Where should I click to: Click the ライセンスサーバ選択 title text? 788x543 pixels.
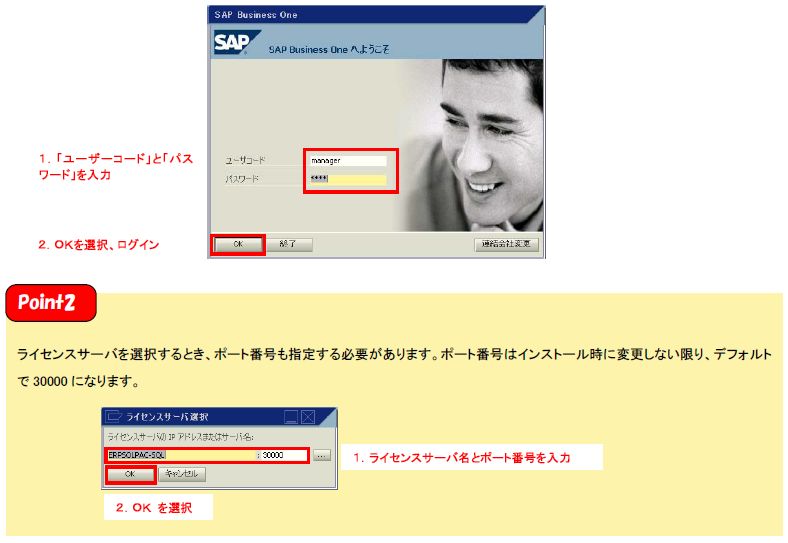tap(167, 417)
